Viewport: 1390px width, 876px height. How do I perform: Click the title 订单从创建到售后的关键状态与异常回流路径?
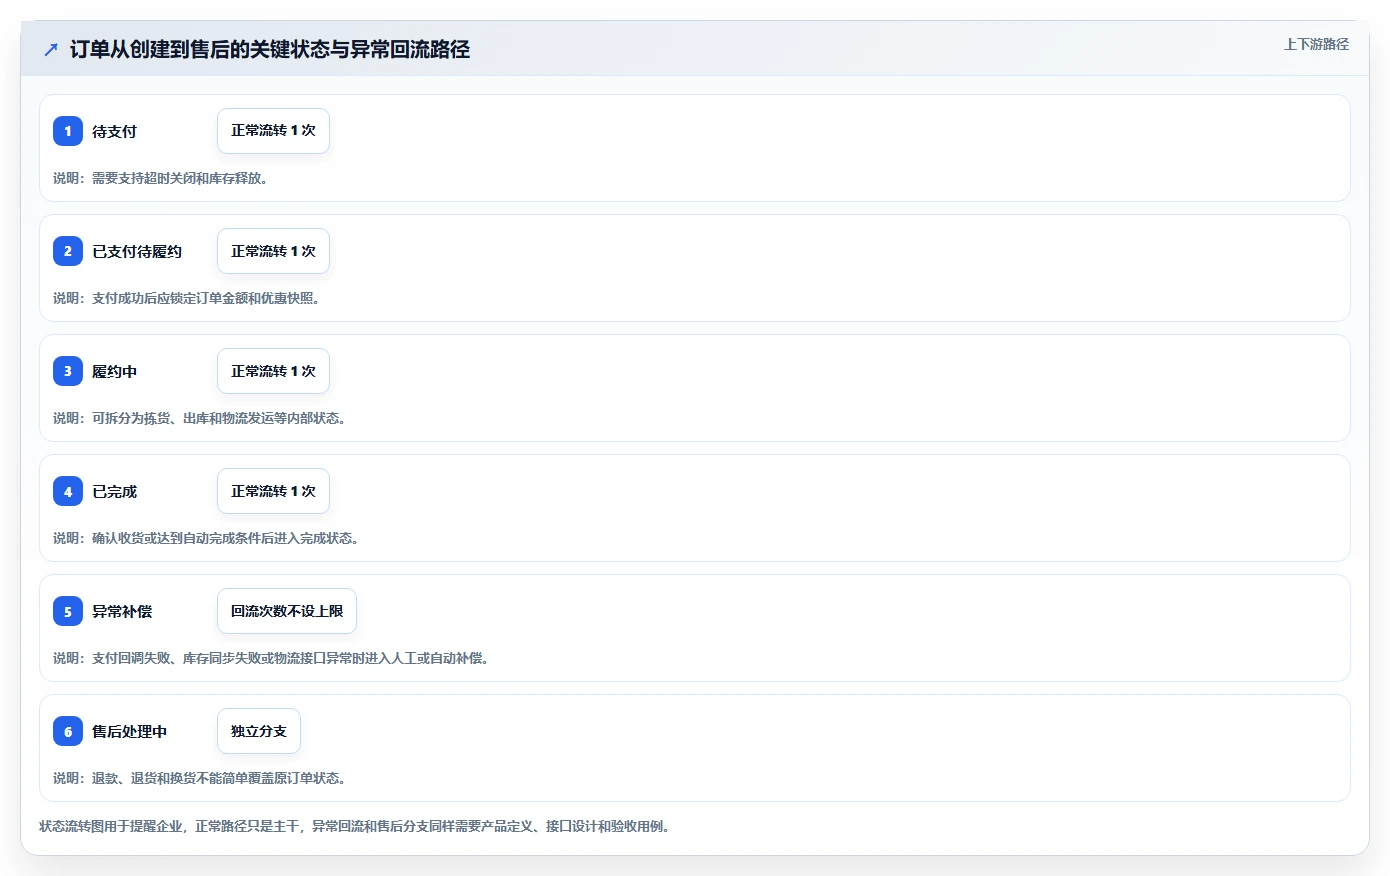click(x=270, y=49)
